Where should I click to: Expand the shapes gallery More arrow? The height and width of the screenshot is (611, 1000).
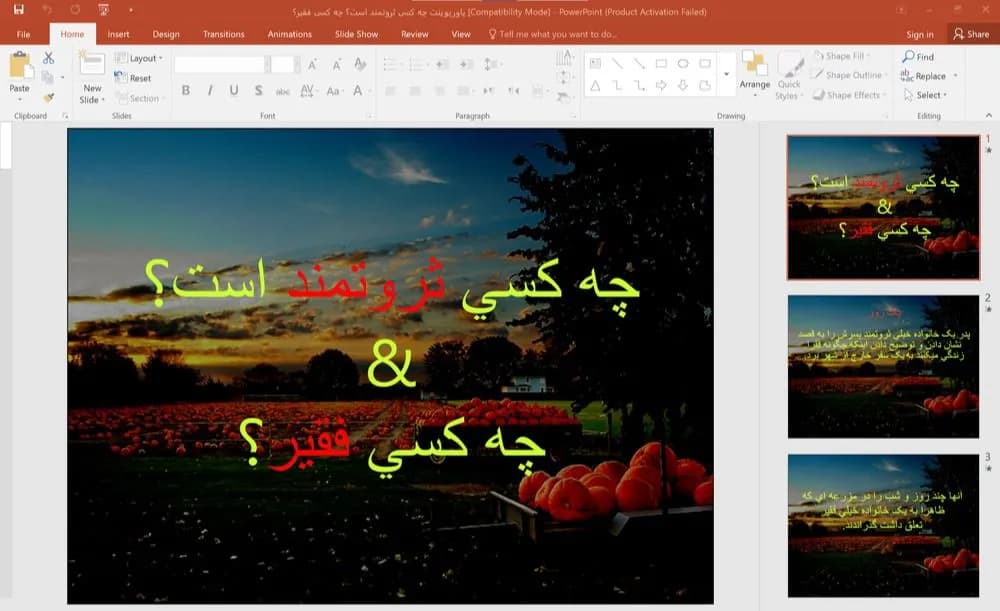click(726, 75)
